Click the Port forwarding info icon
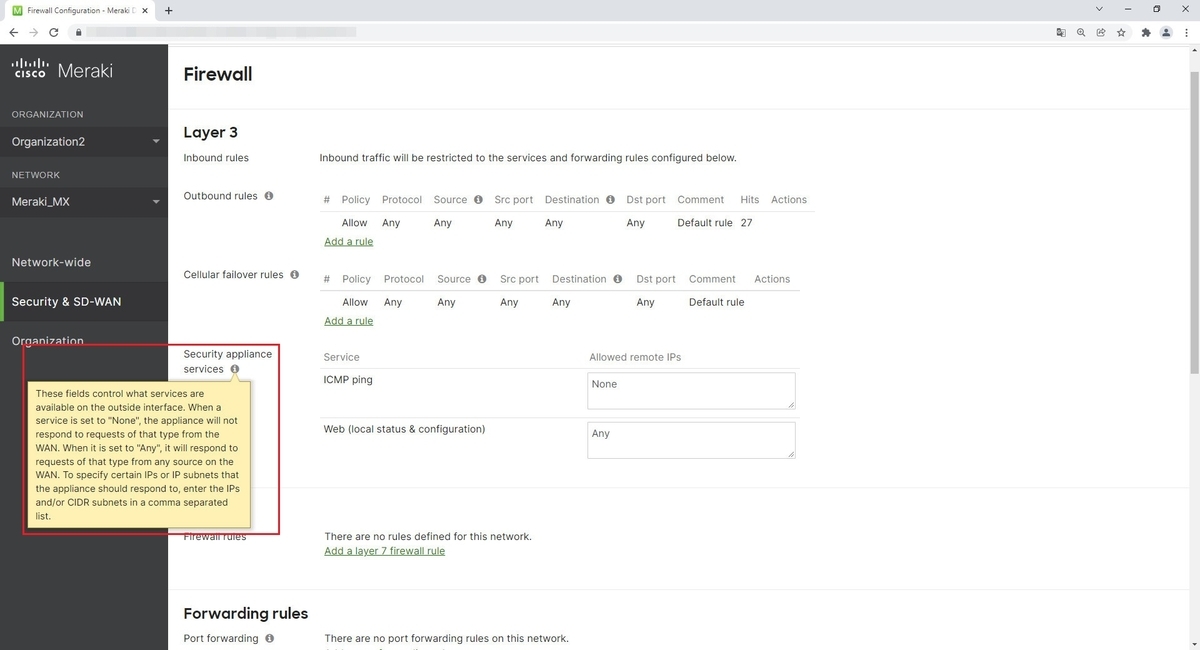Image resolution: width=1200 pixels, height=650 pixels. tap(268, 638)
